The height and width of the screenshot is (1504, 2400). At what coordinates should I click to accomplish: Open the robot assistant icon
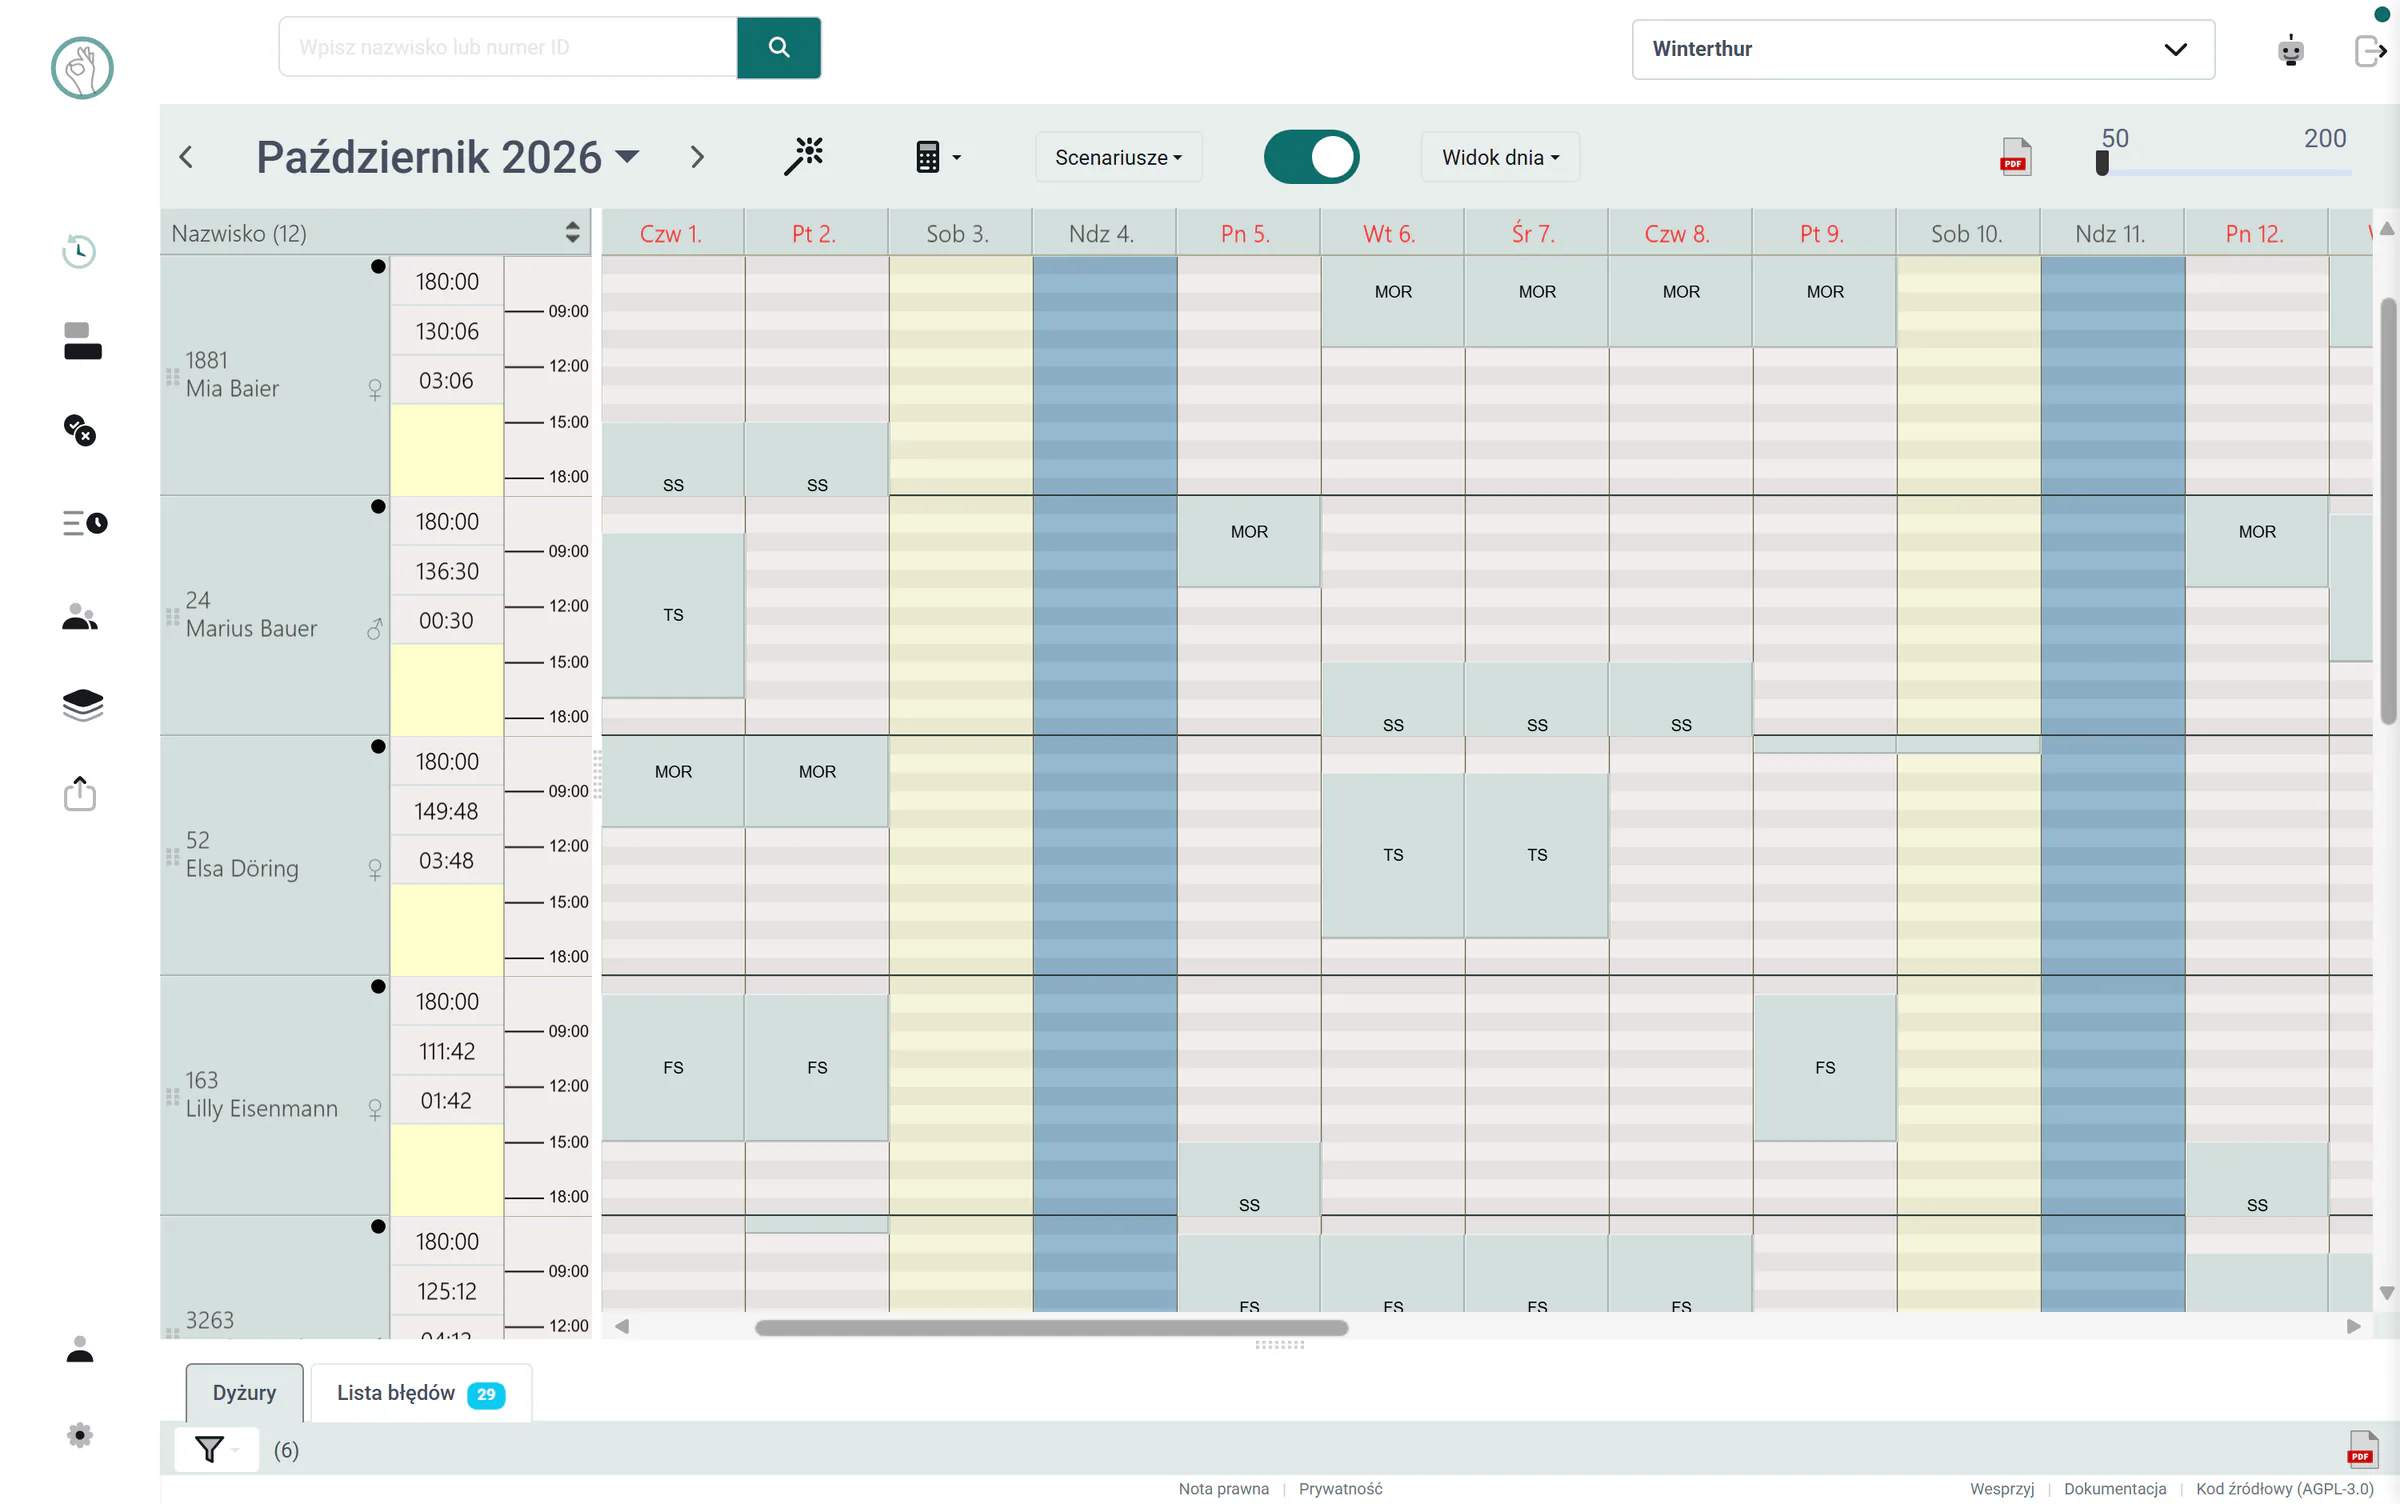(2290, 50)
